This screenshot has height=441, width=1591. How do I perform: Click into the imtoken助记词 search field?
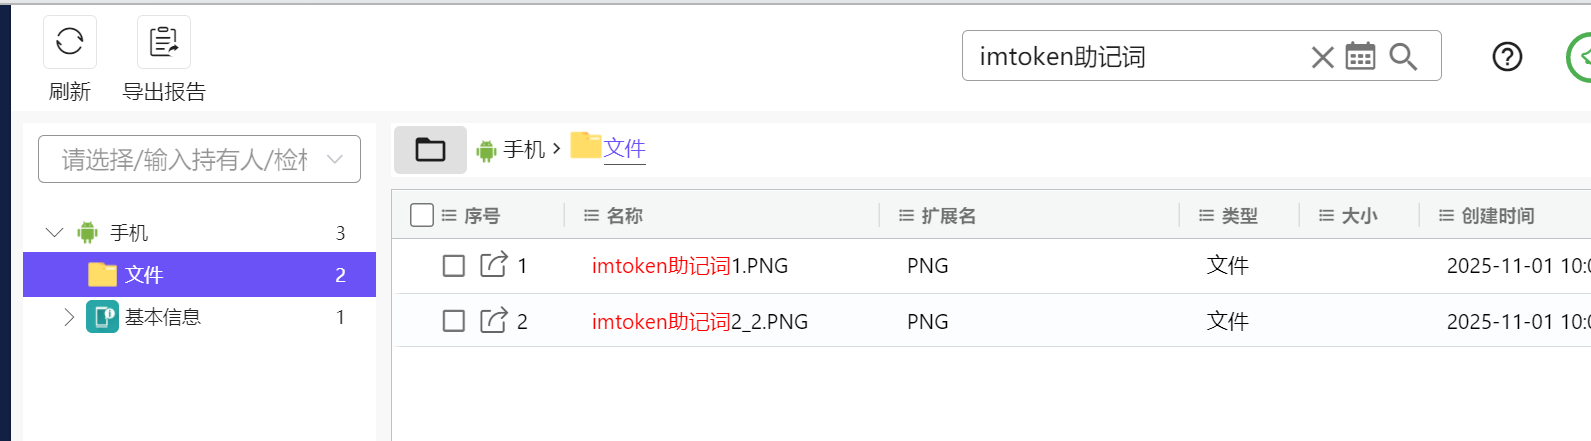[1130, 57]
